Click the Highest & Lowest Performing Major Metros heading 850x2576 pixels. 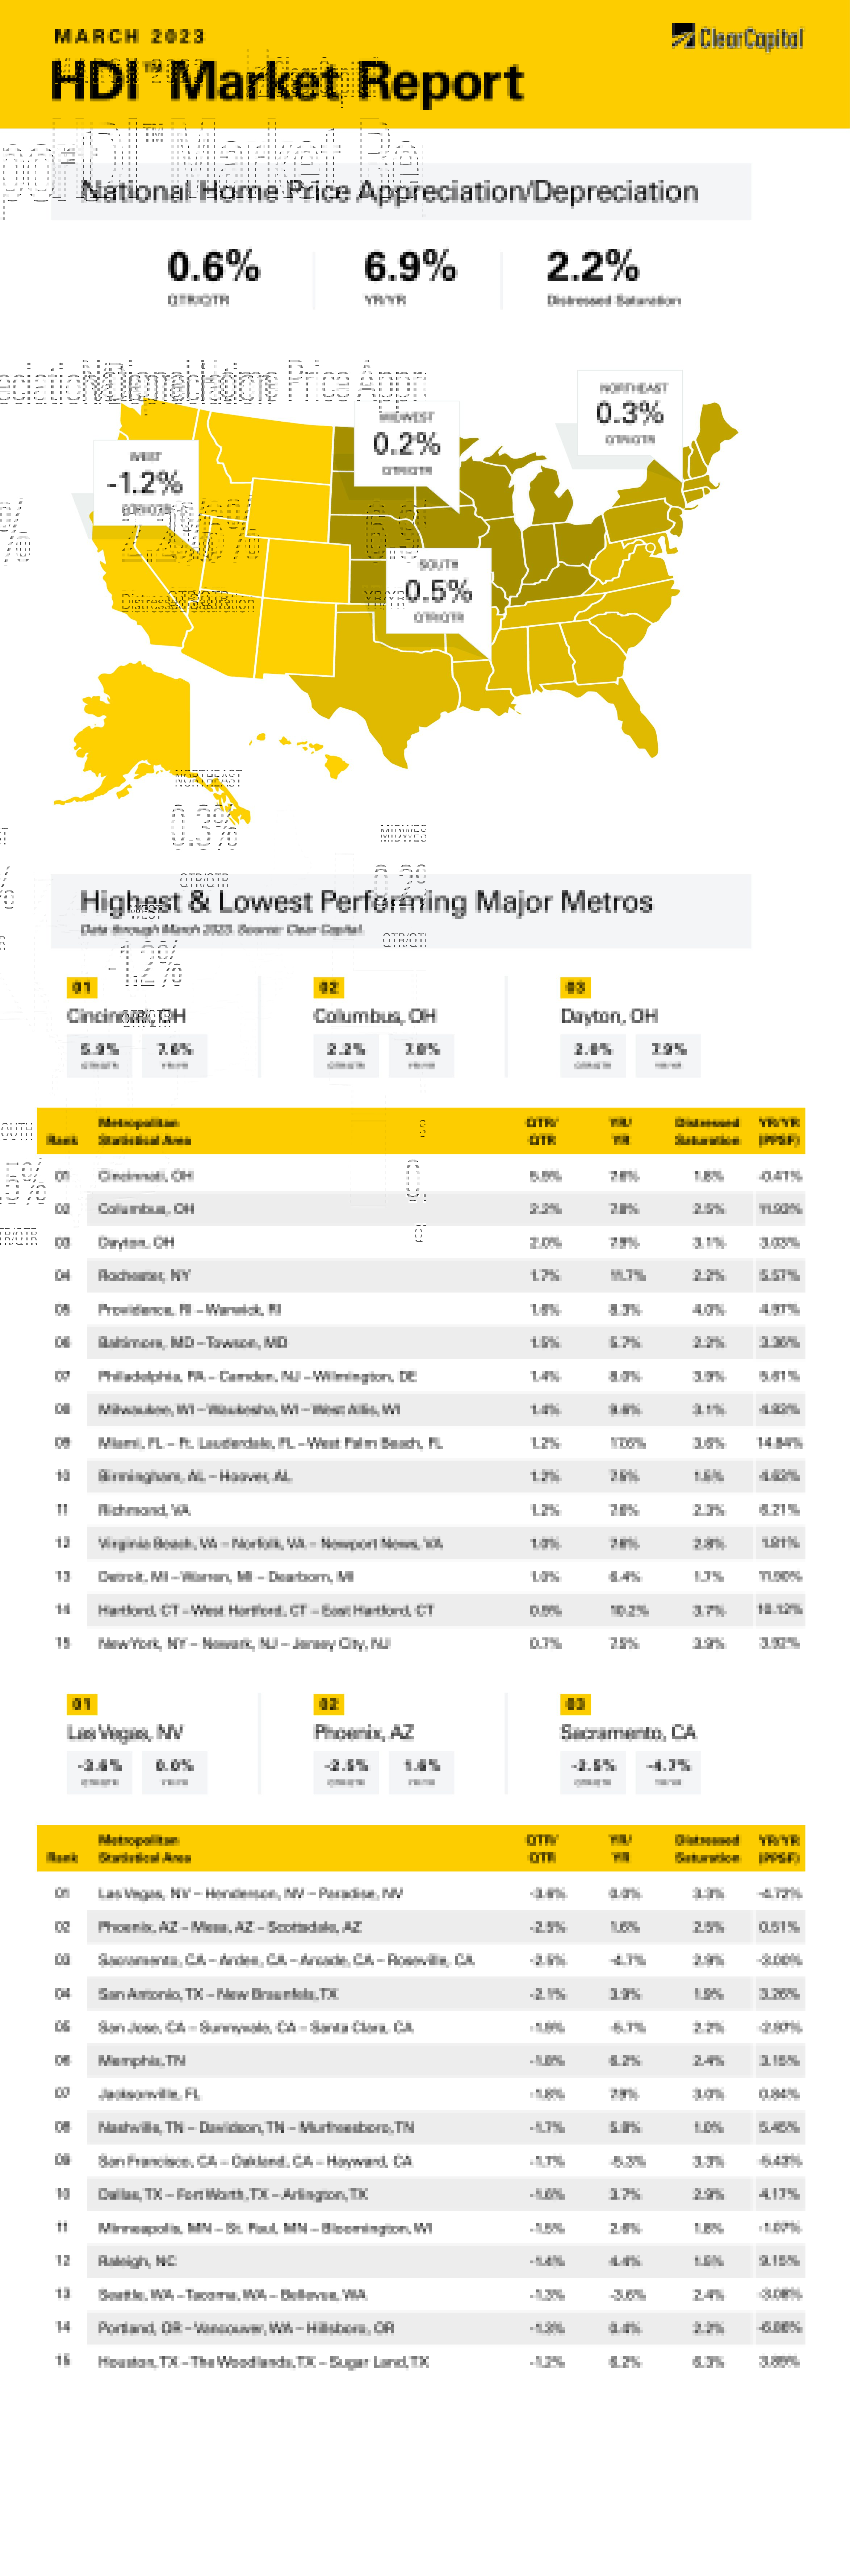366,902
